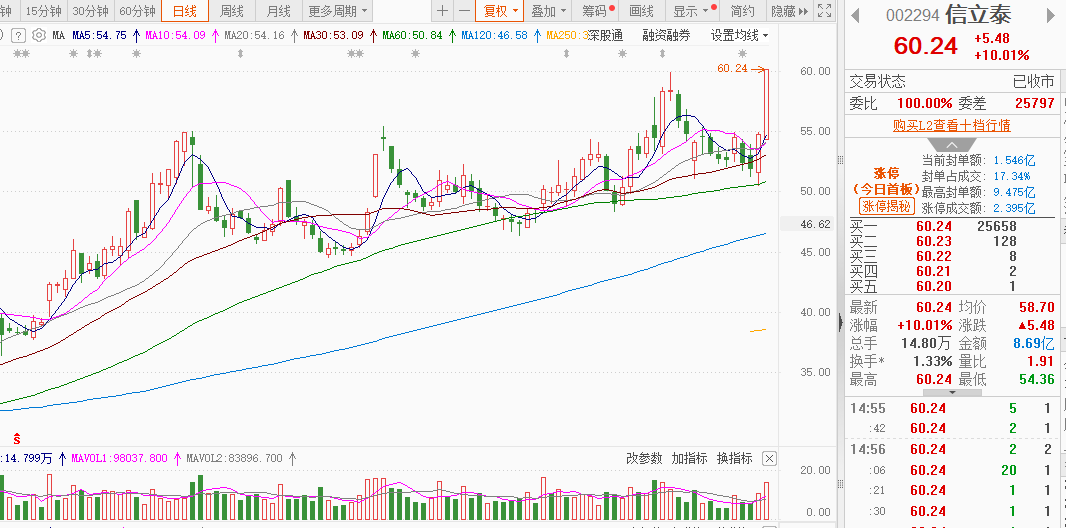Viewport: 1066px width, 528px height.
Task: Collapse the limit-up info panel arrow
Action: point(951,145)
